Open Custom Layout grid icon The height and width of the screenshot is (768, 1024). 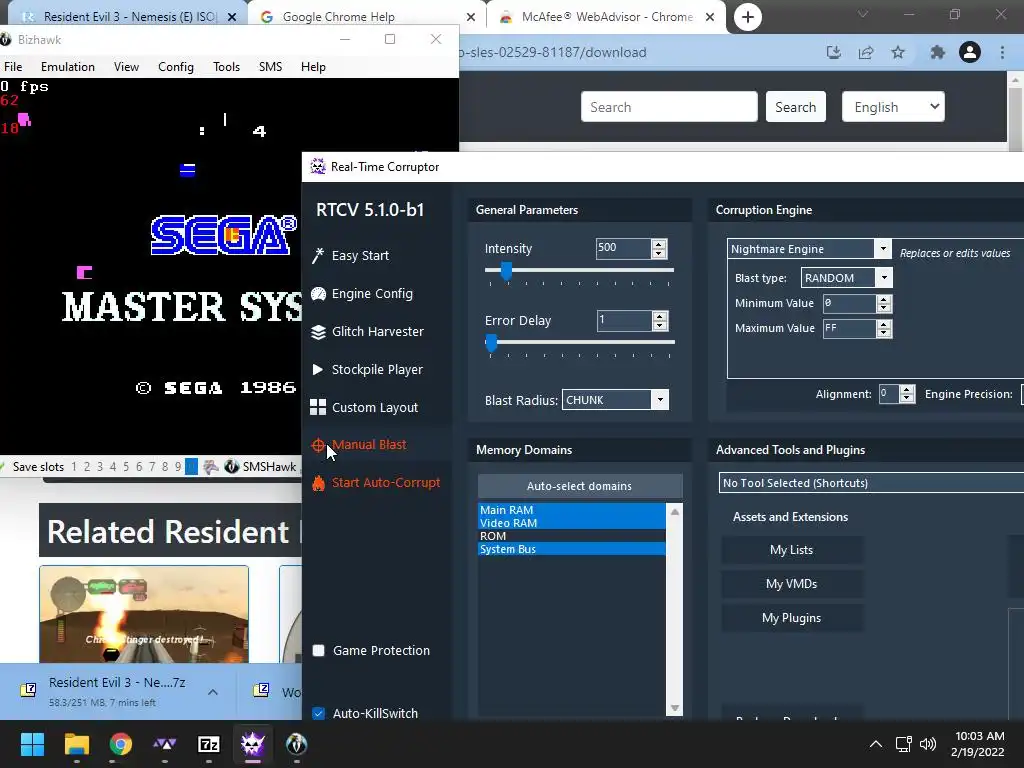(x=318, y=408)
